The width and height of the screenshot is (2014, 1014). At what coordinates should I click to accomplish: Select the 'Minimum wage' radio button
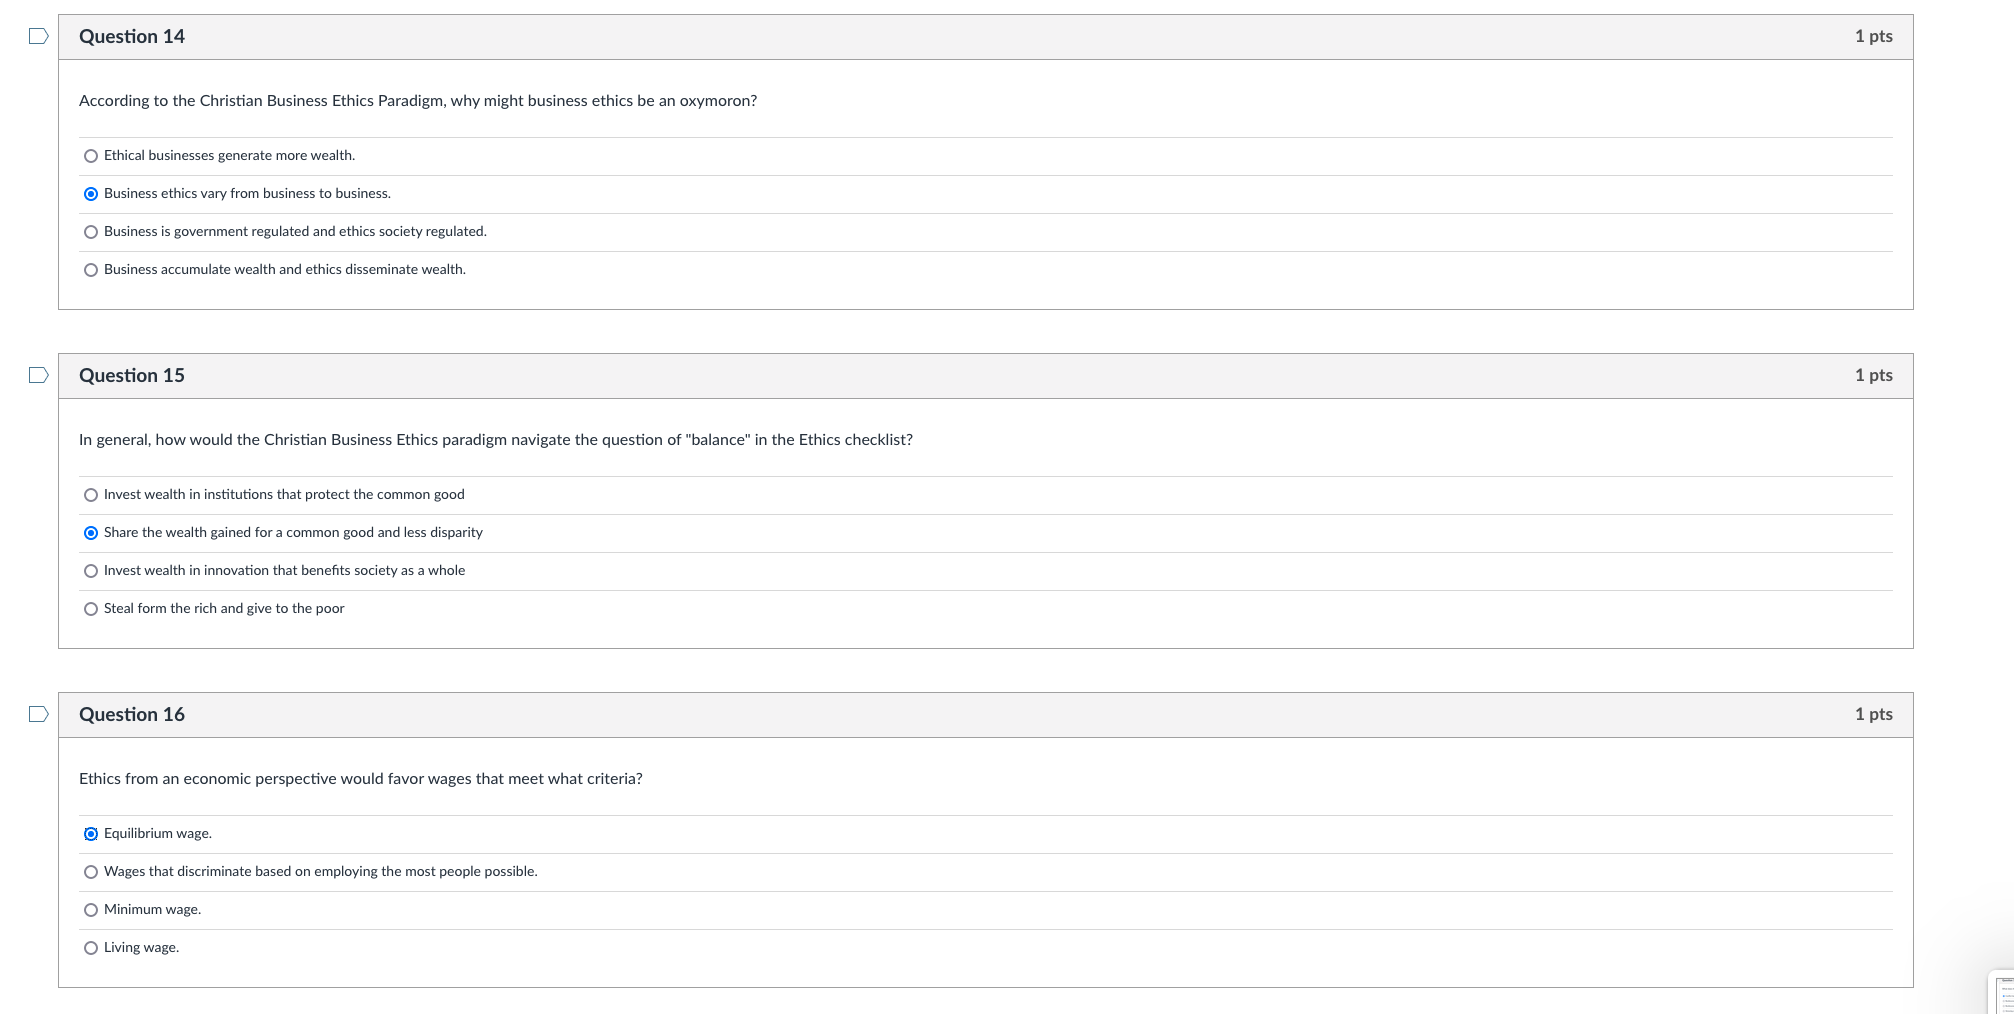[x=91, y=910]
